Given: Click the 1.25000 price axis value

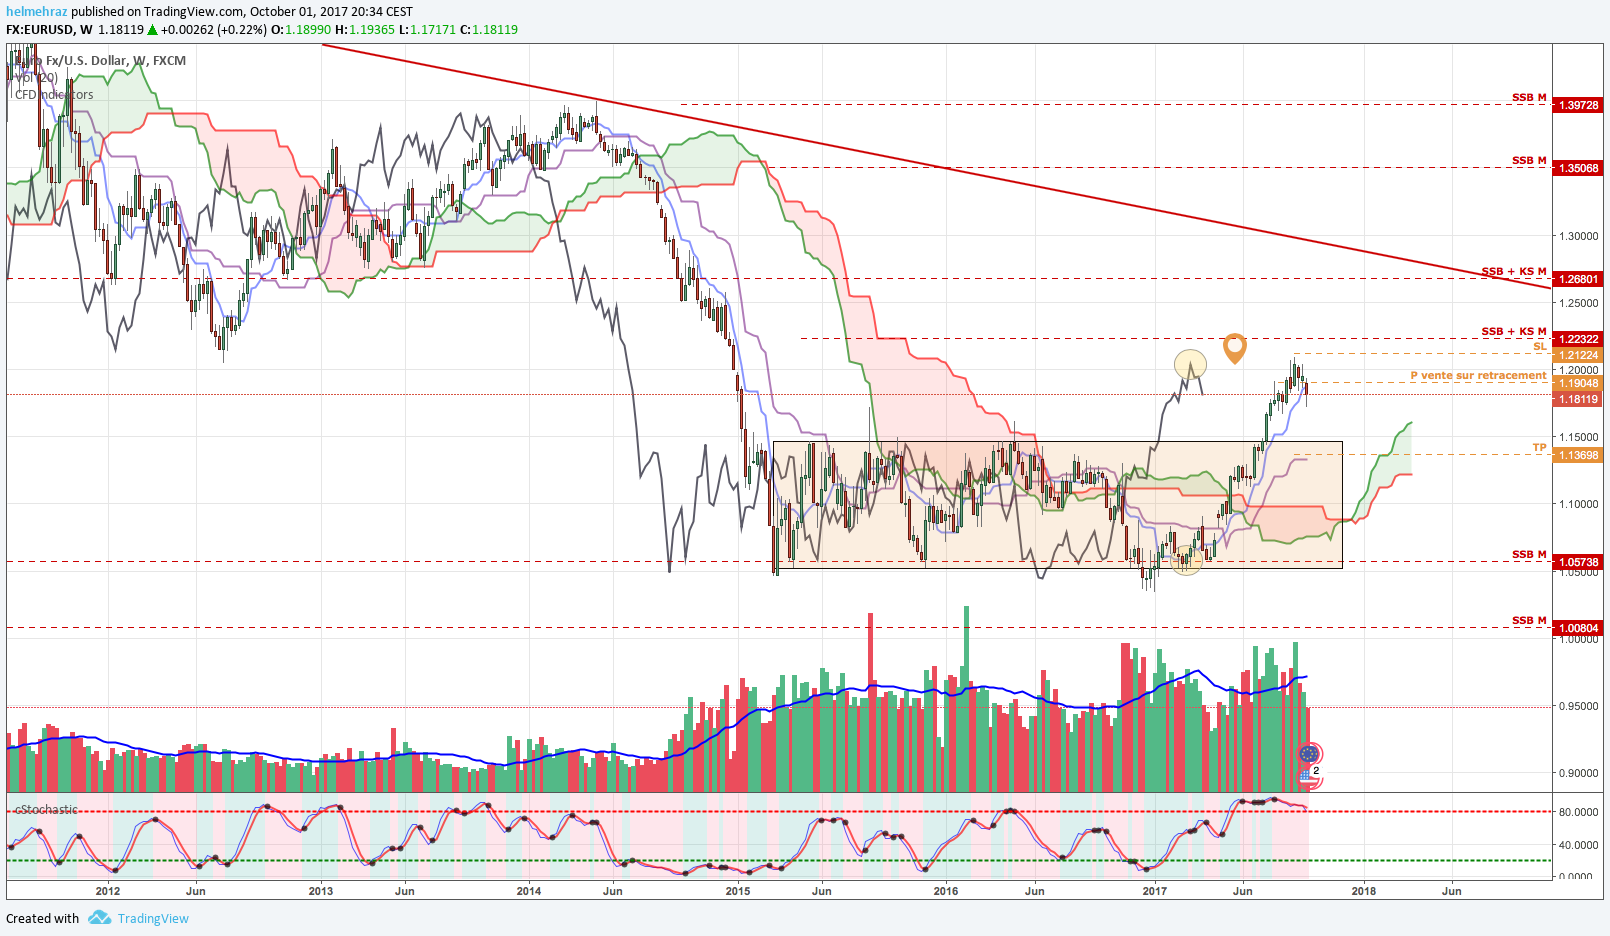Looking at the screenshot, I should (x=1579, y=303).
